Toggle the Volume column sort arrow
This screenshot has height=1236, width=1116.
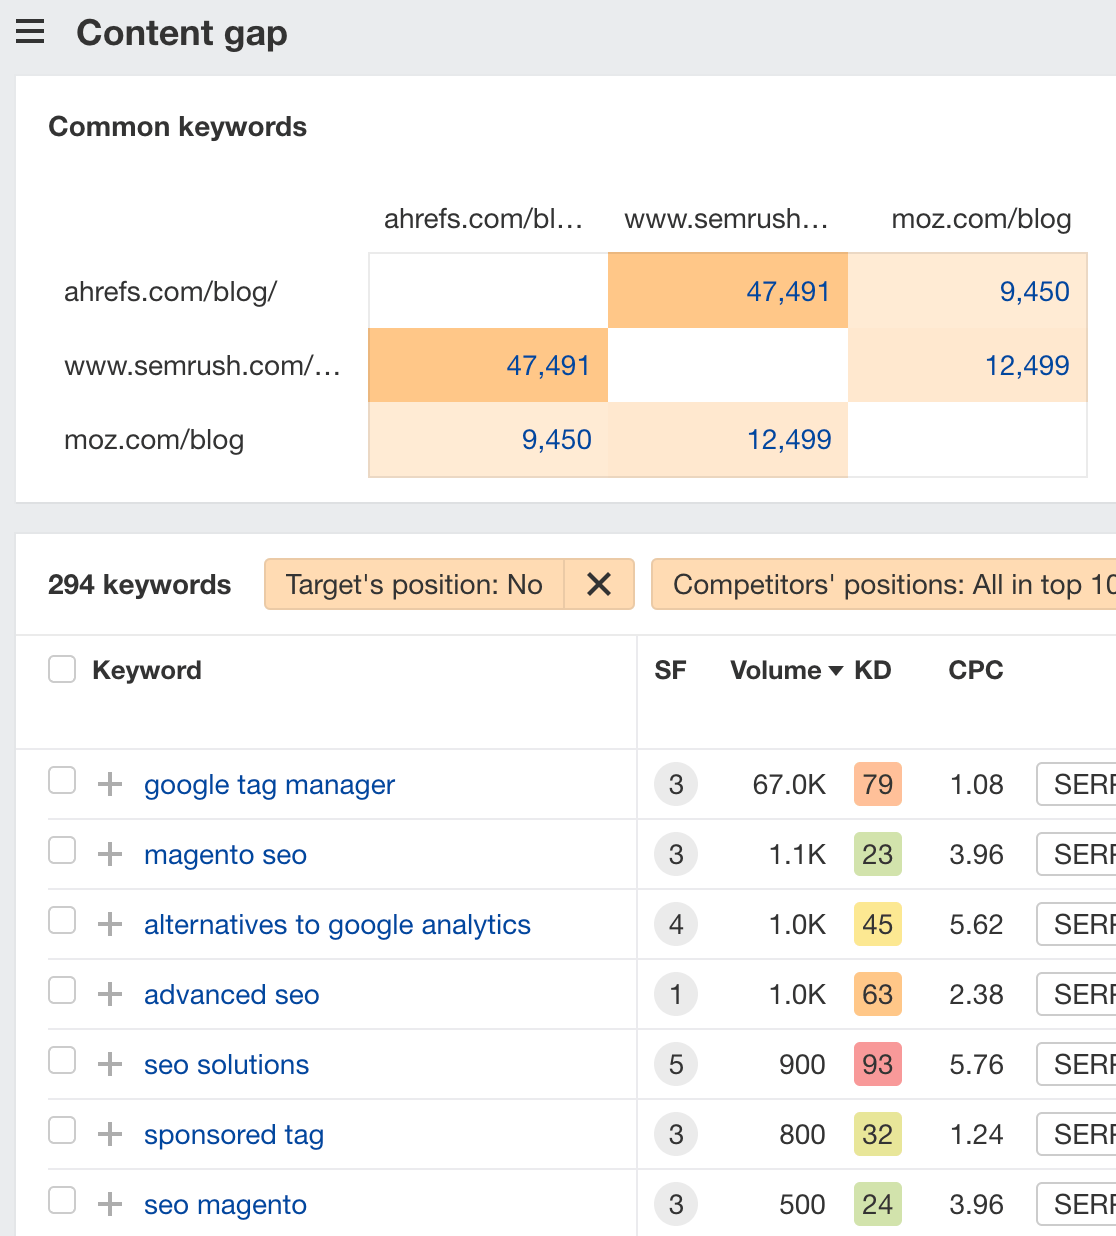837,671
